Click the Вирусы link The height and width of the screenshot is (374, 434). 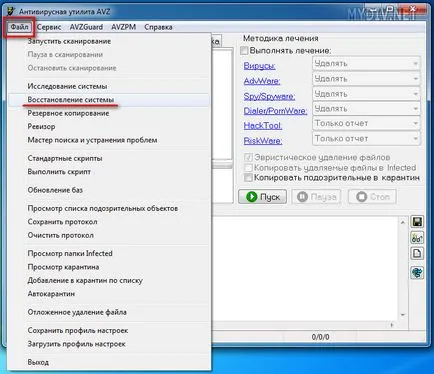[259, 66]
